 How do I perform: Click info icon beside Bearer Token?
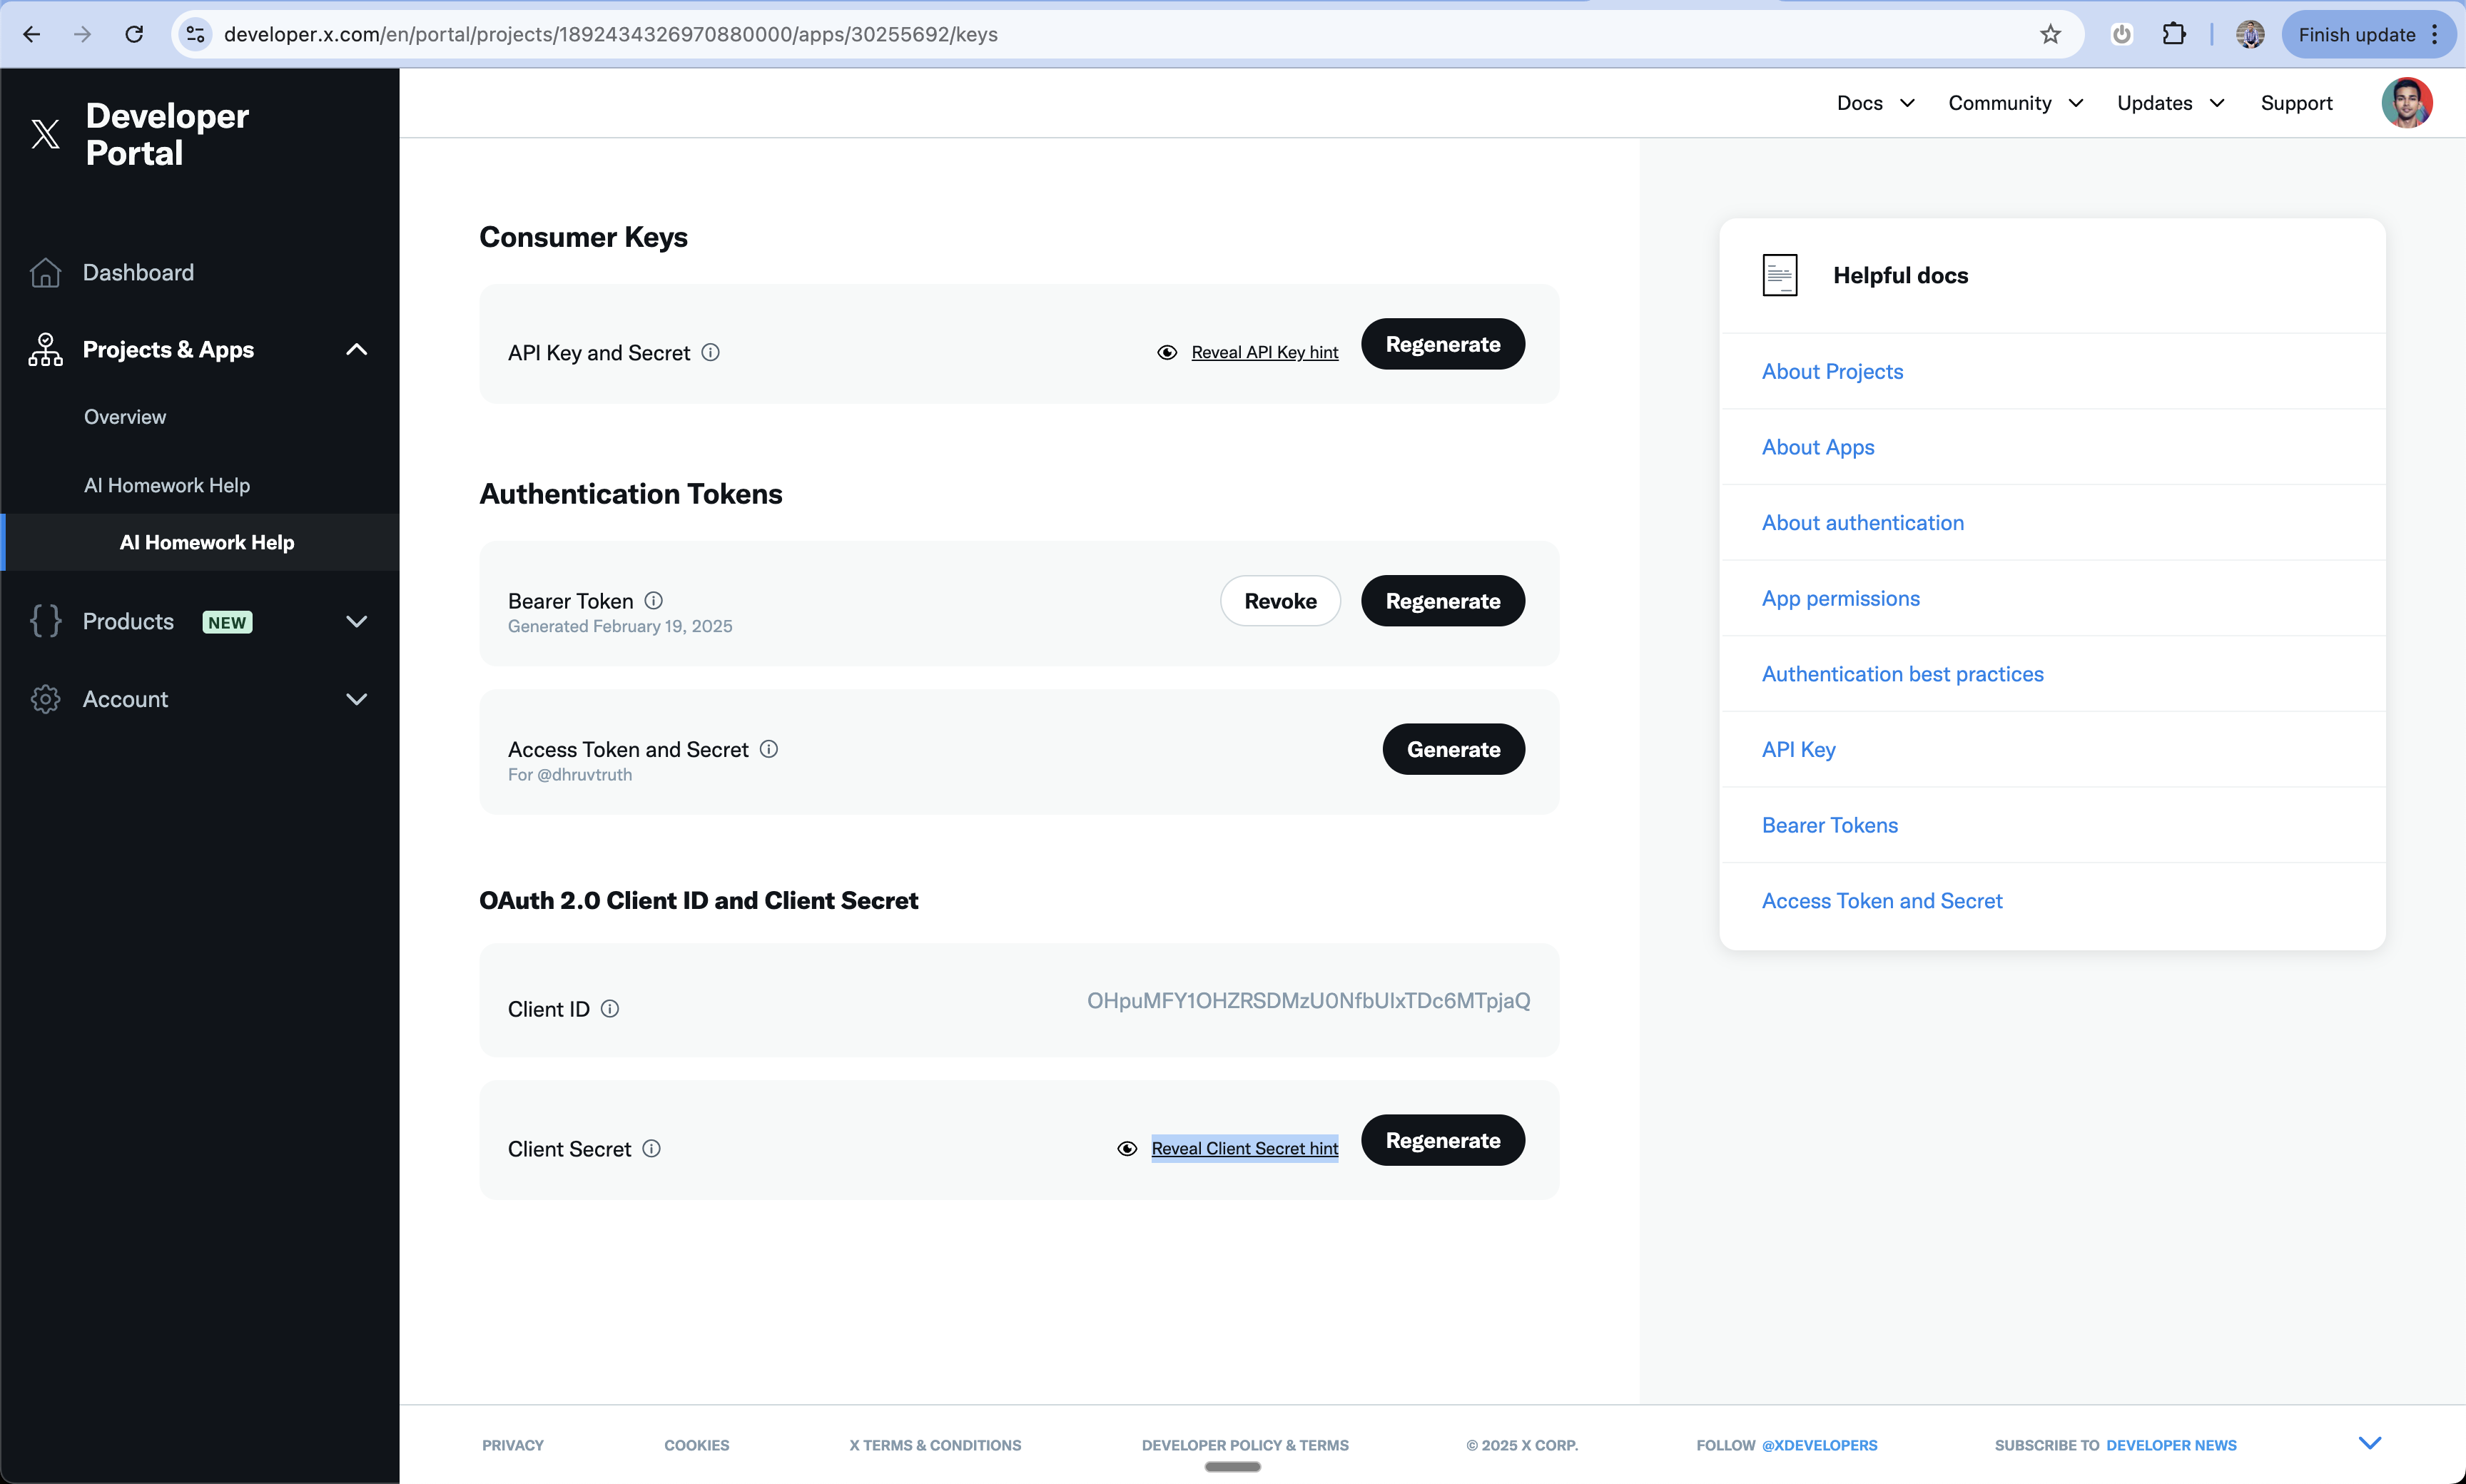(653, 600)
